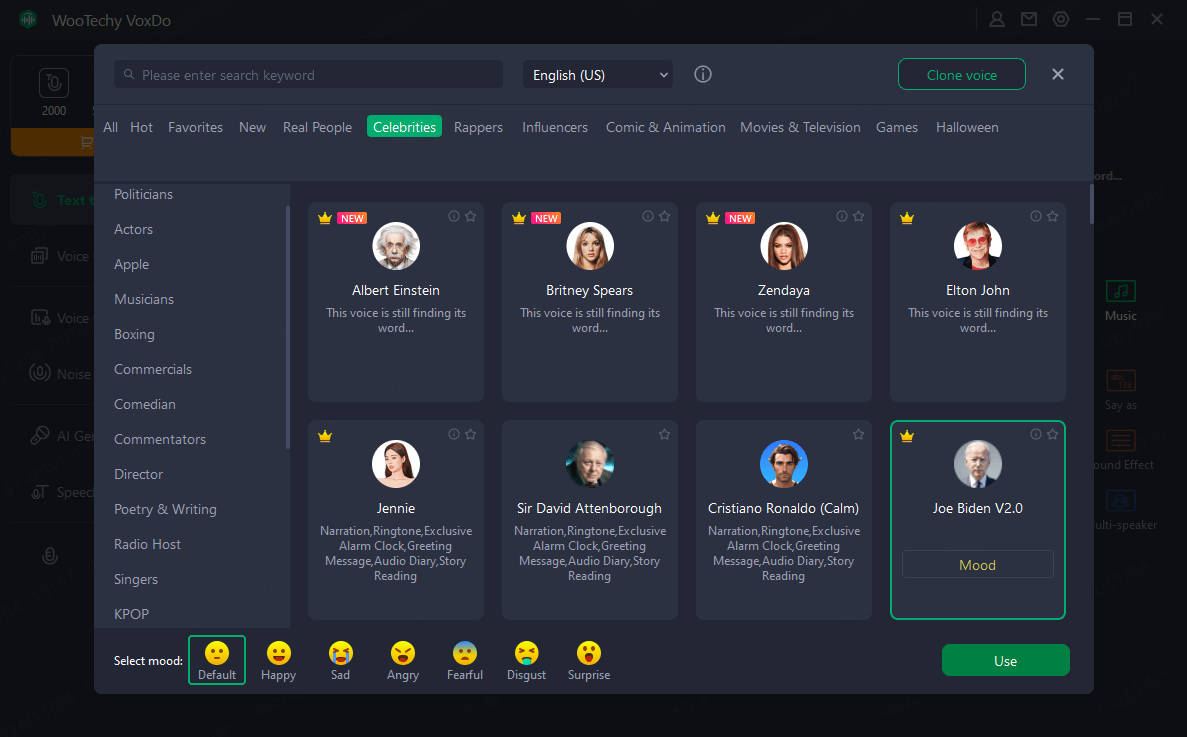Click the info icon beside the language dropdown
This screenshot has height=737, width=1187.
coord(702,74)
